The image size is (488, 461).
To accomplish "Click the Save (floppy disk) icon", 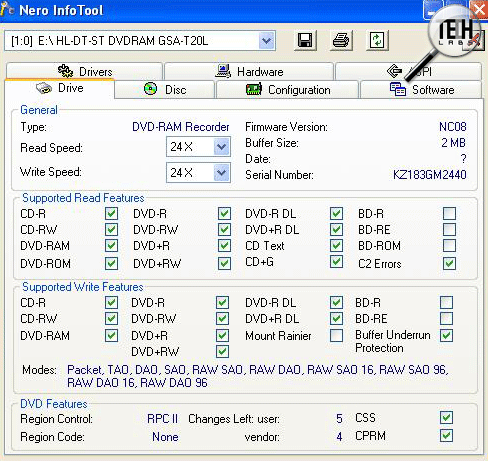I will pyautogui.click(x=305, y=41).
